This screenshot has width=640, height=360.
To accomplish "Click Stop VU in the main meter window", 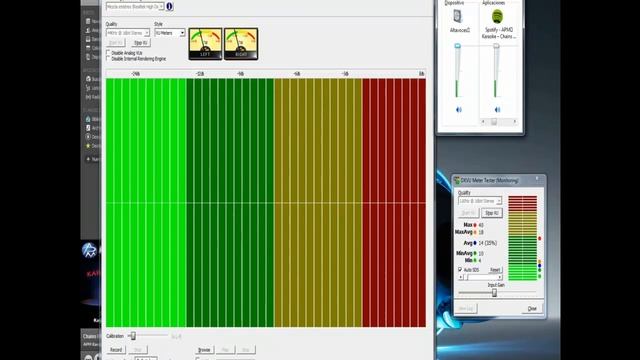I will tap(141, 43).
